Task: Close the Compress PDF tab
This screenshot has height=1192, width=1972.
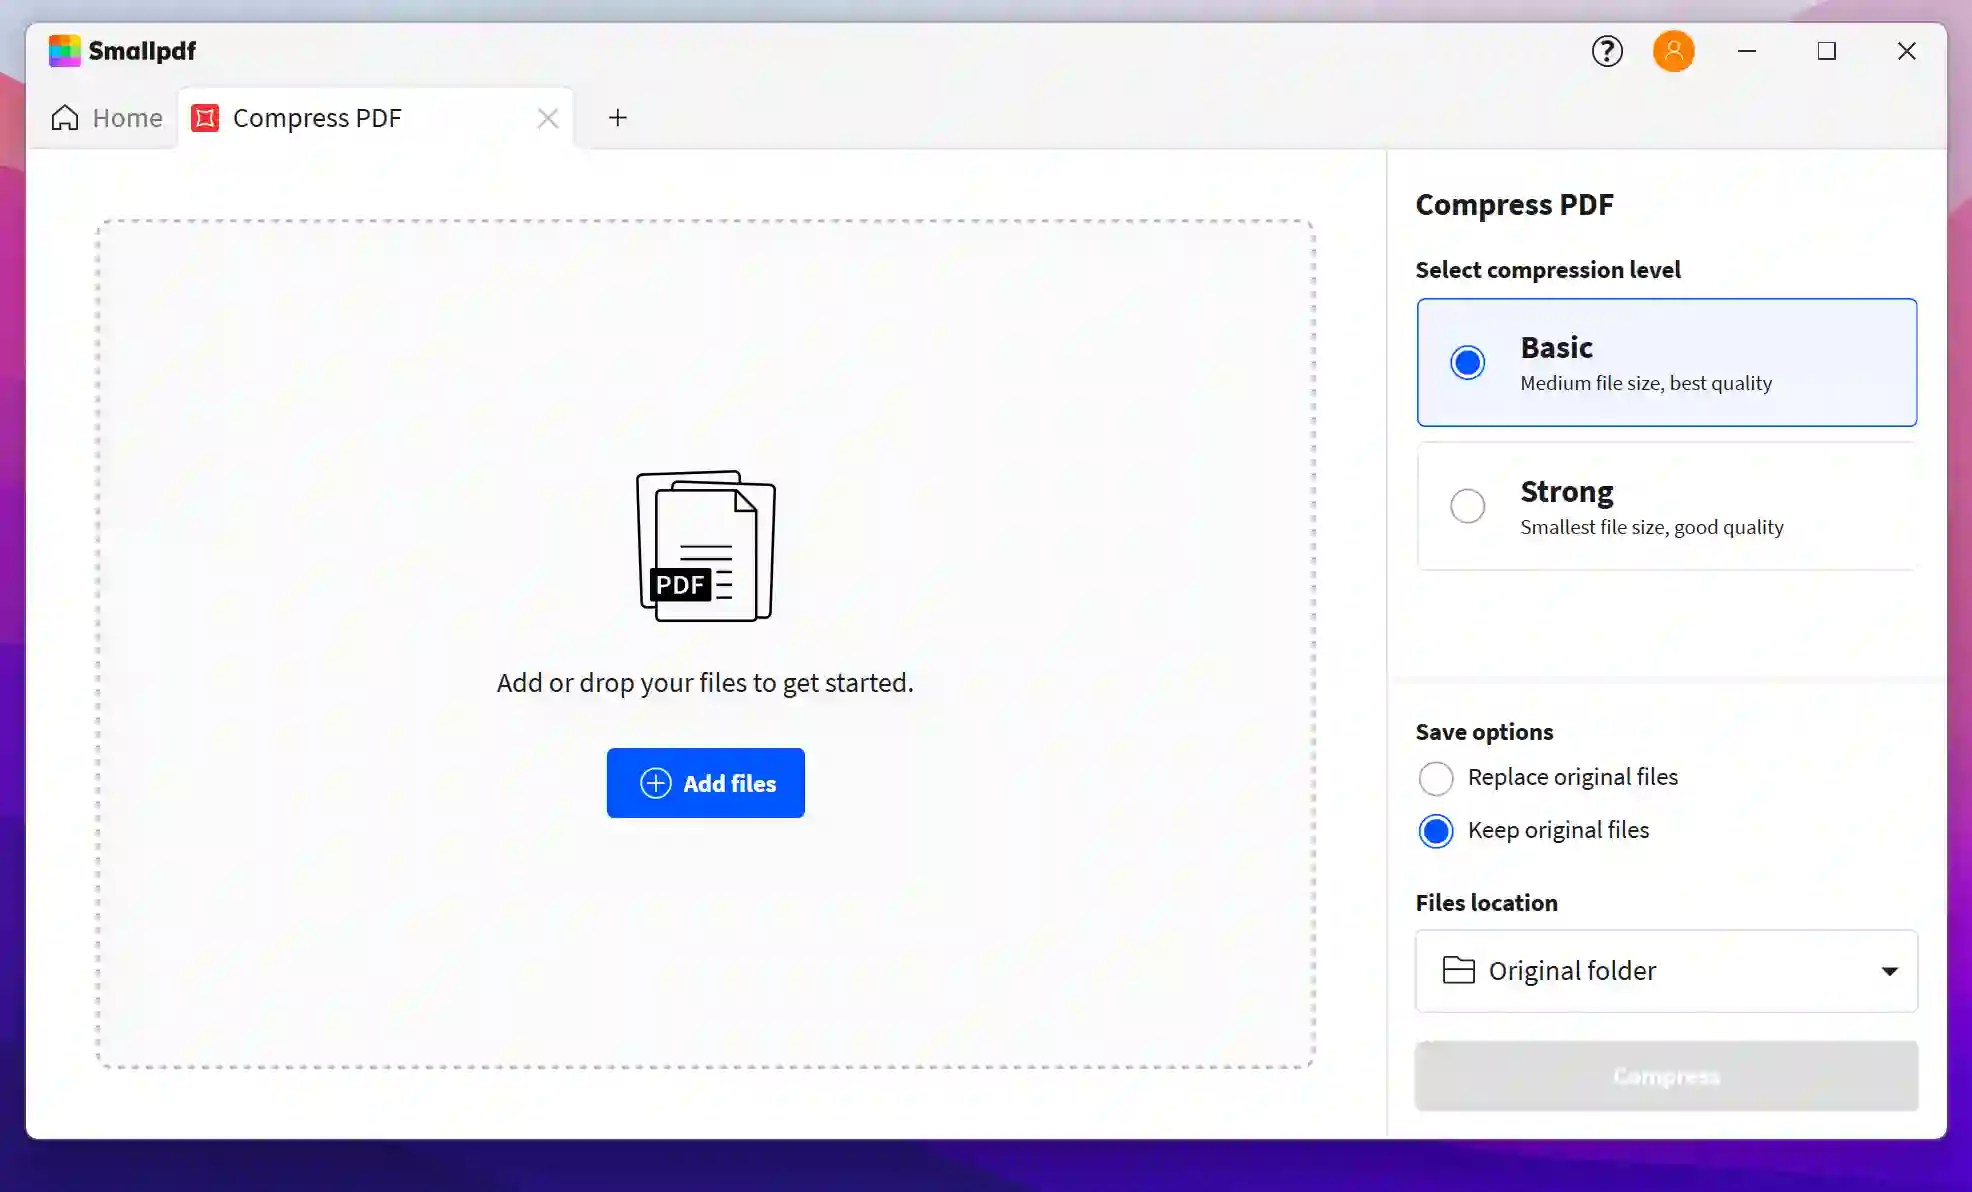Action: 548,117
